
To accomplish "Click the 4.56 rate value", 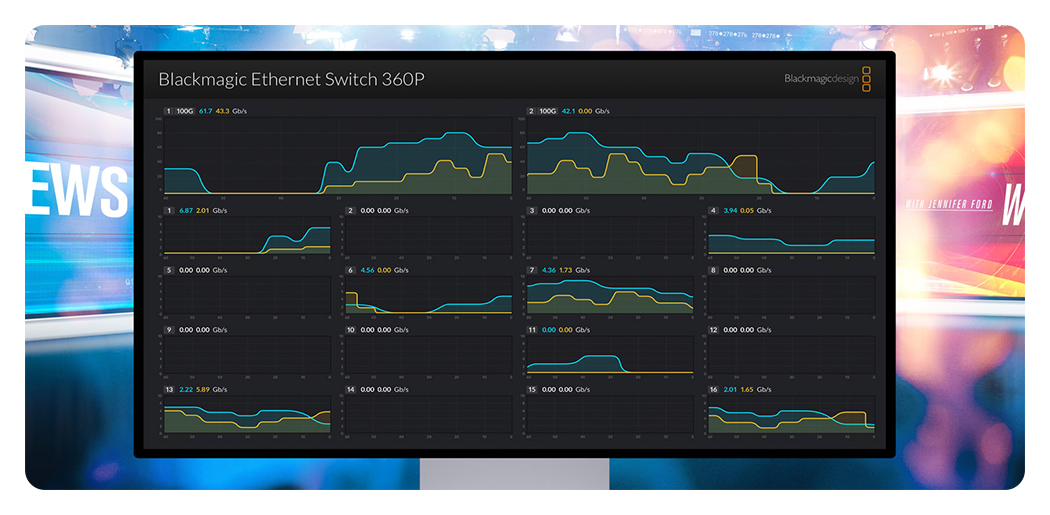I will [x=367, y=270].
